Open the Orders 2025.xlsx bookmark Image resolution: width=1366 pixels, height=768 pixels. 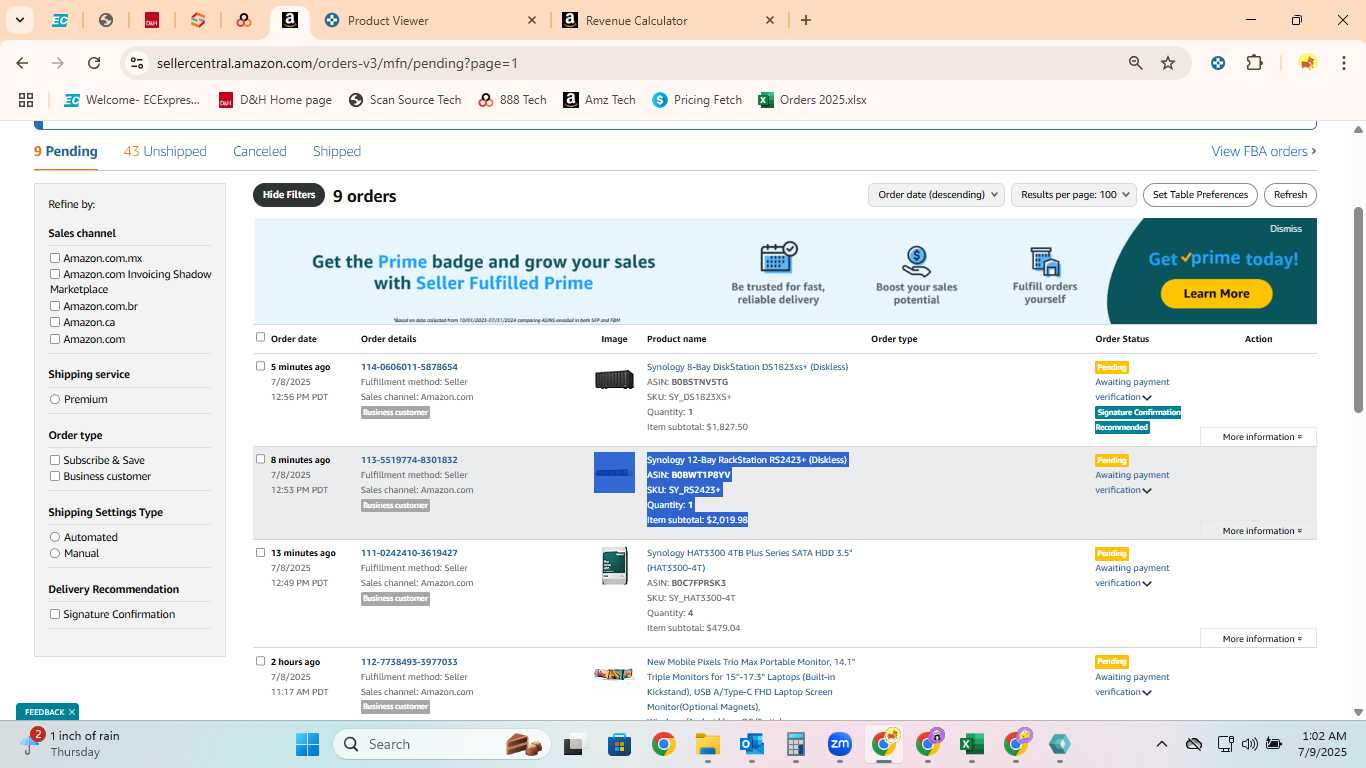[x=812, y=100]
